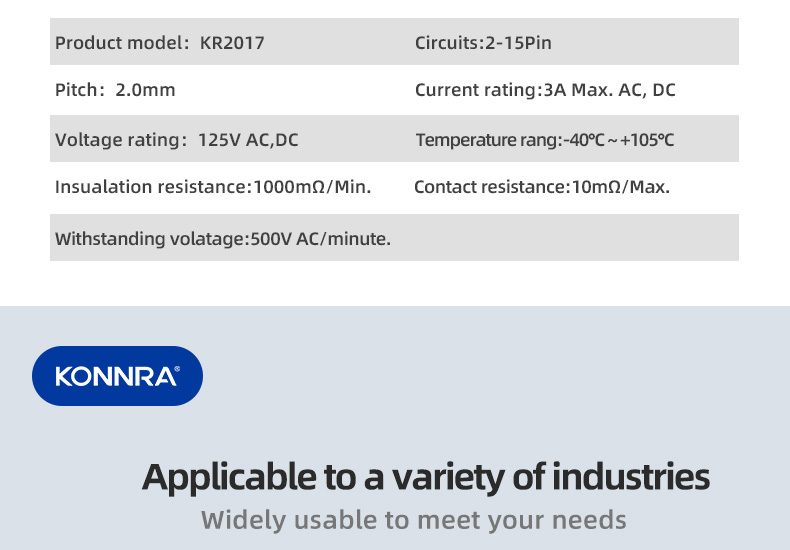Click the 500V AC/minute value

320,239
